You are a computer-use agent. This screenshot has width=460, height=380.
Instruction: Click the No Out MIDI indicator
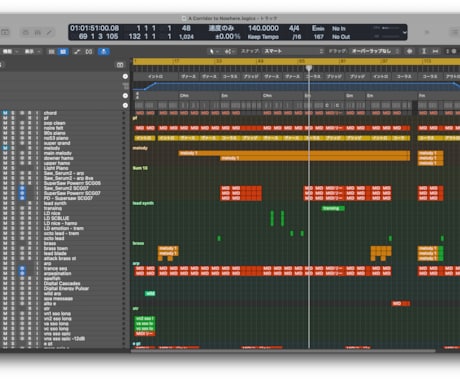pyautogui.click(x=341, y=37)
